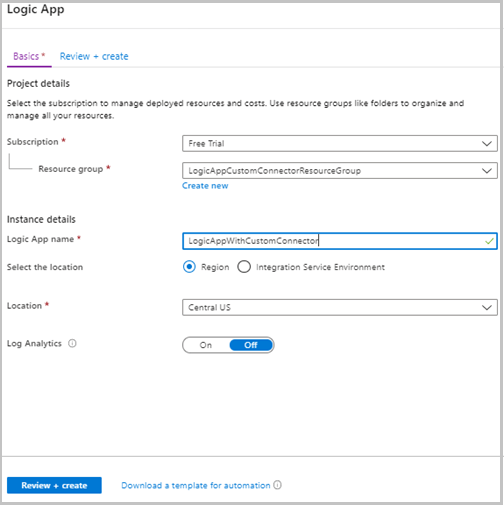Click the Resource group chevron arrow

tap(487, 171)
